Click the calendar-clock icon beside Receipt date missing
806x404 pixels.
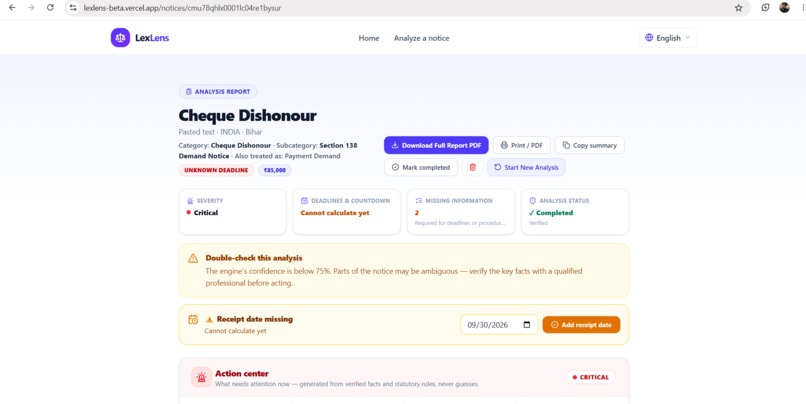(193, 320)
